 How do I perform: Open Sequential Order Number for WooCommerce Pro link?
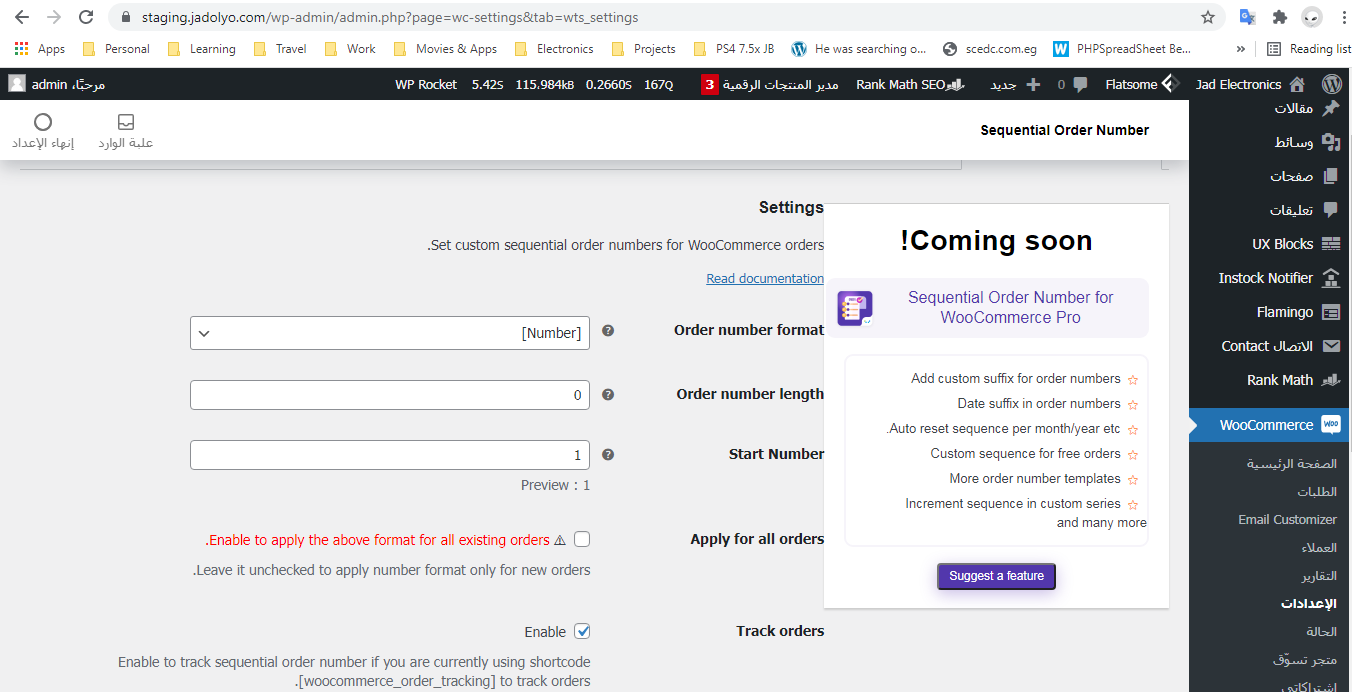[x=1010, y=307]
